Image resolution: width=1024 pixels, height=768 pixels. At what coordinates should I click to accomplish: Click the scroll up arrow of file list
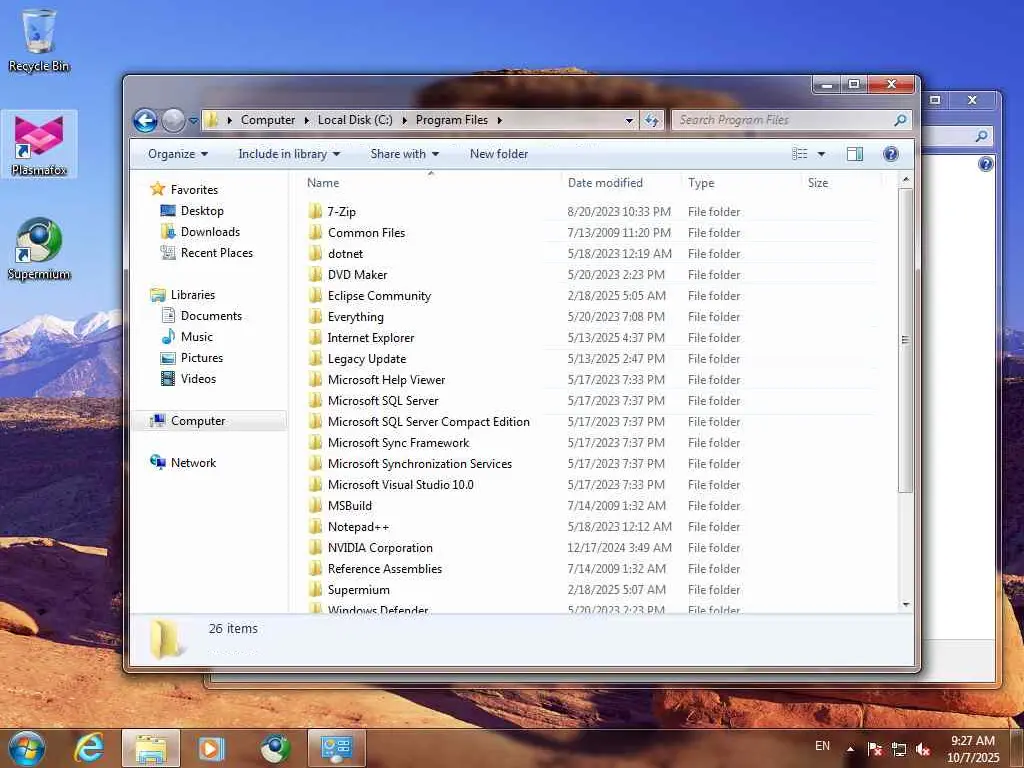click(x=905, y=180)
